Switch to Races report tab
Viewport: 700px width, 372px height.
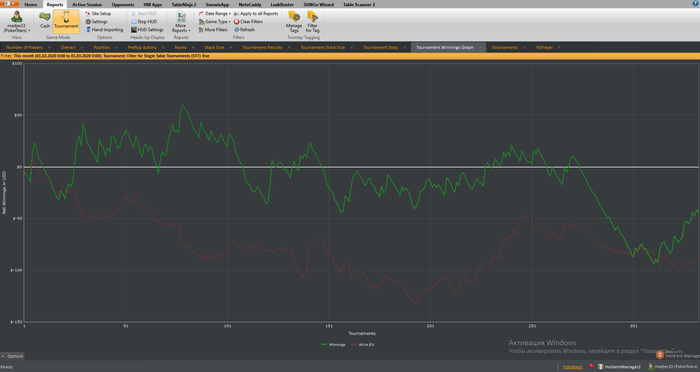[x=180, y=47]
